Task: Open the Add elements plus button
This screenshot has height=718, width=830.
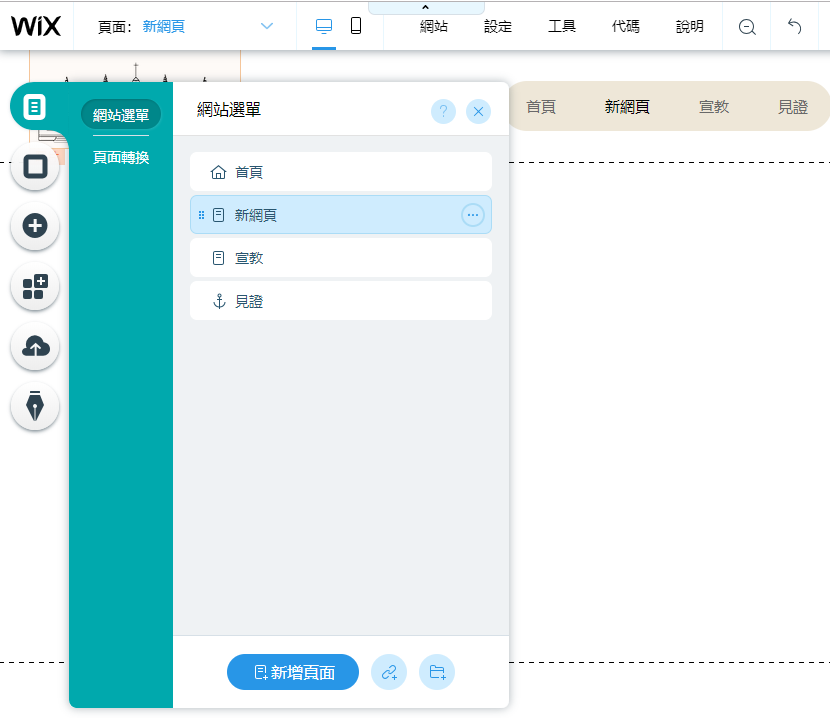Action: pyautogui.click(x=35, y=226)
